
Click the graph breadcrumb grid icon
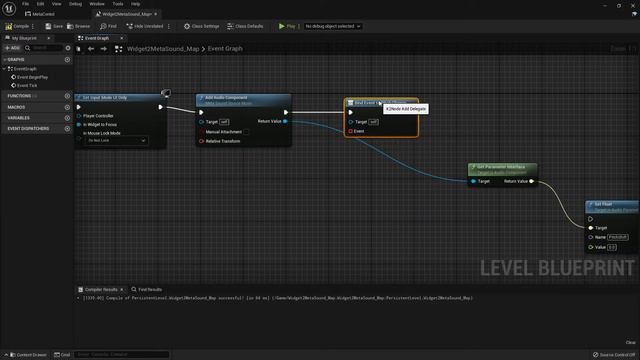tap(118, 49)
